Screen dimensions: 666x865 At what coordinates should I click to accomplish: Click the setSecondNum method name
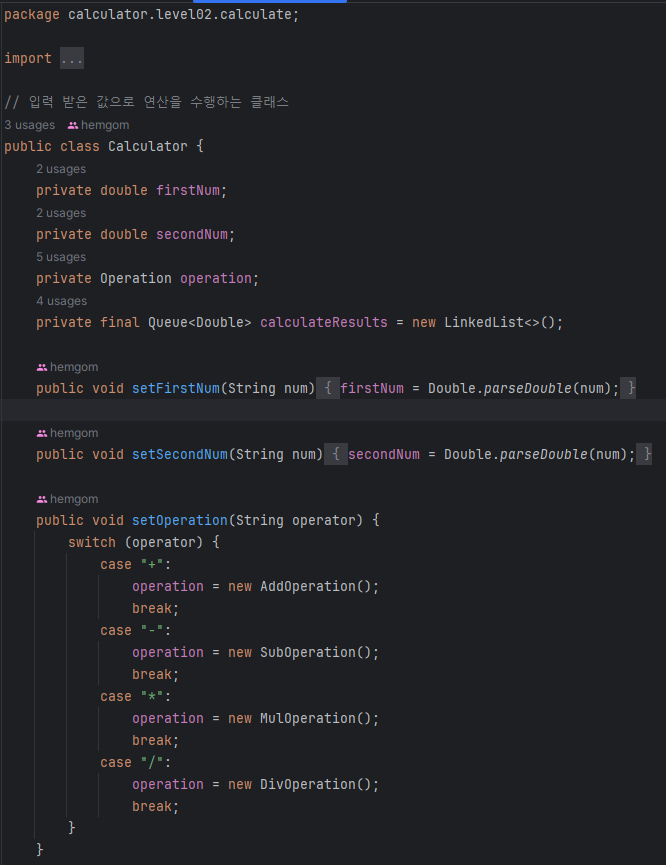tap(180, 455)
